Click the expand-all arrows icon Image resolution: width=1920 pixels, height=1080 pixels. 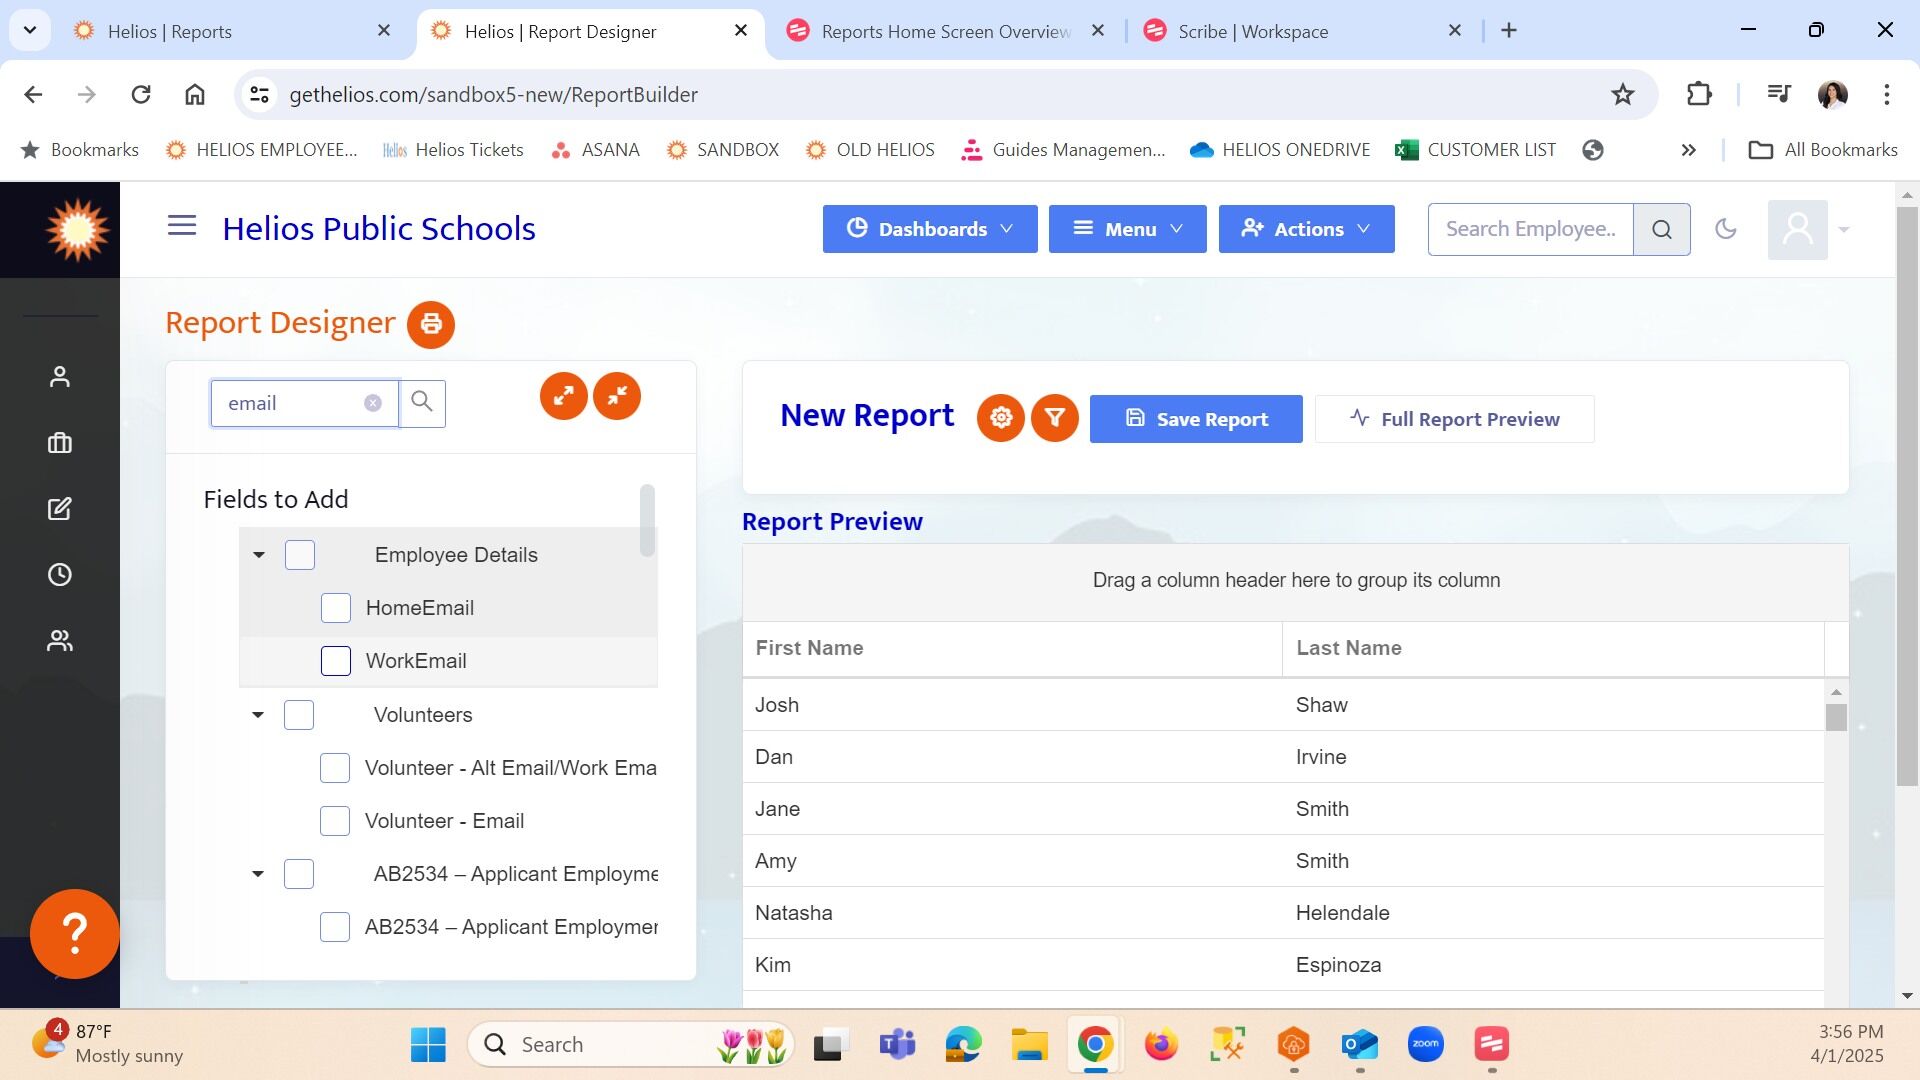pos(564,396)
